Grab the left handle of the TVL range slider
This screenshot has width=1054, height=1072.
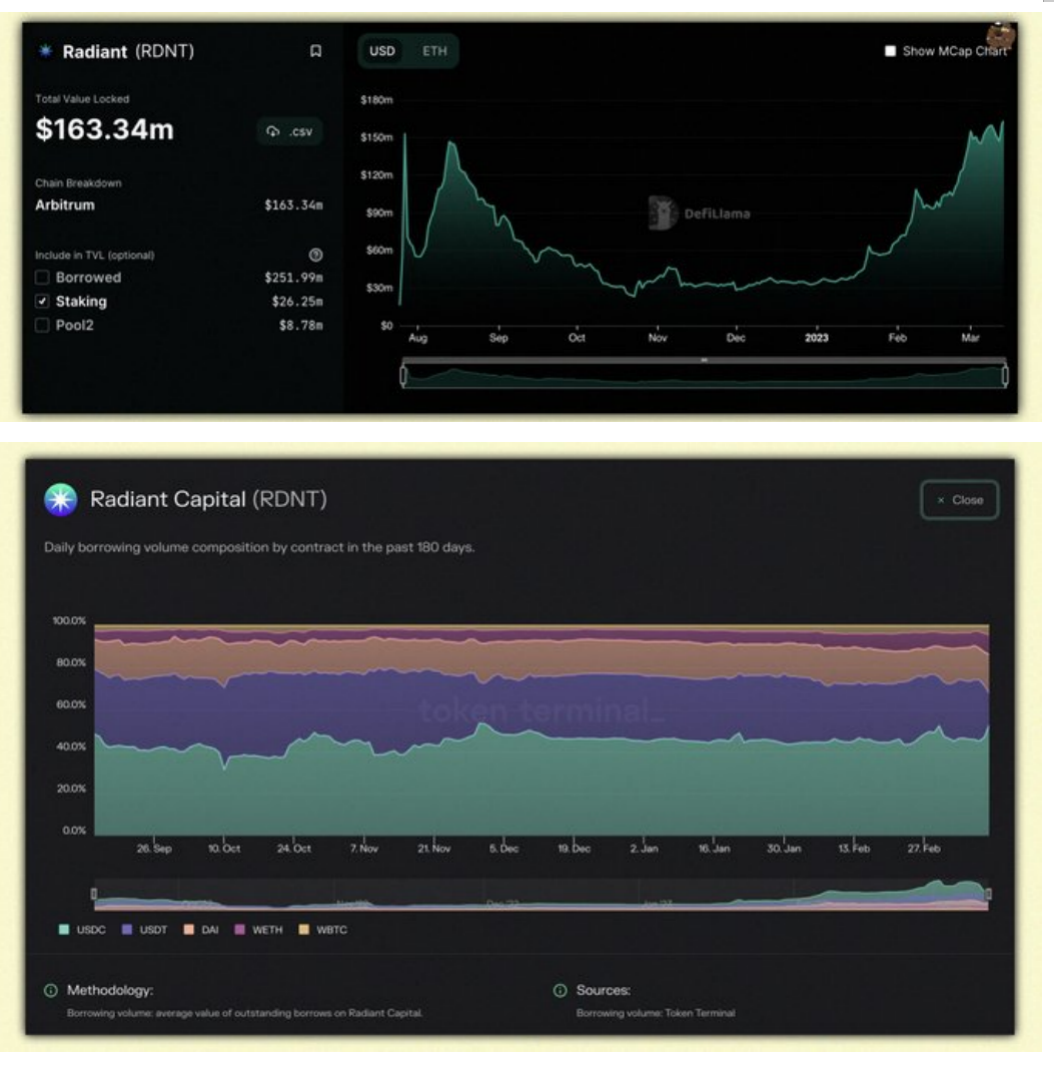coord(403,375)
